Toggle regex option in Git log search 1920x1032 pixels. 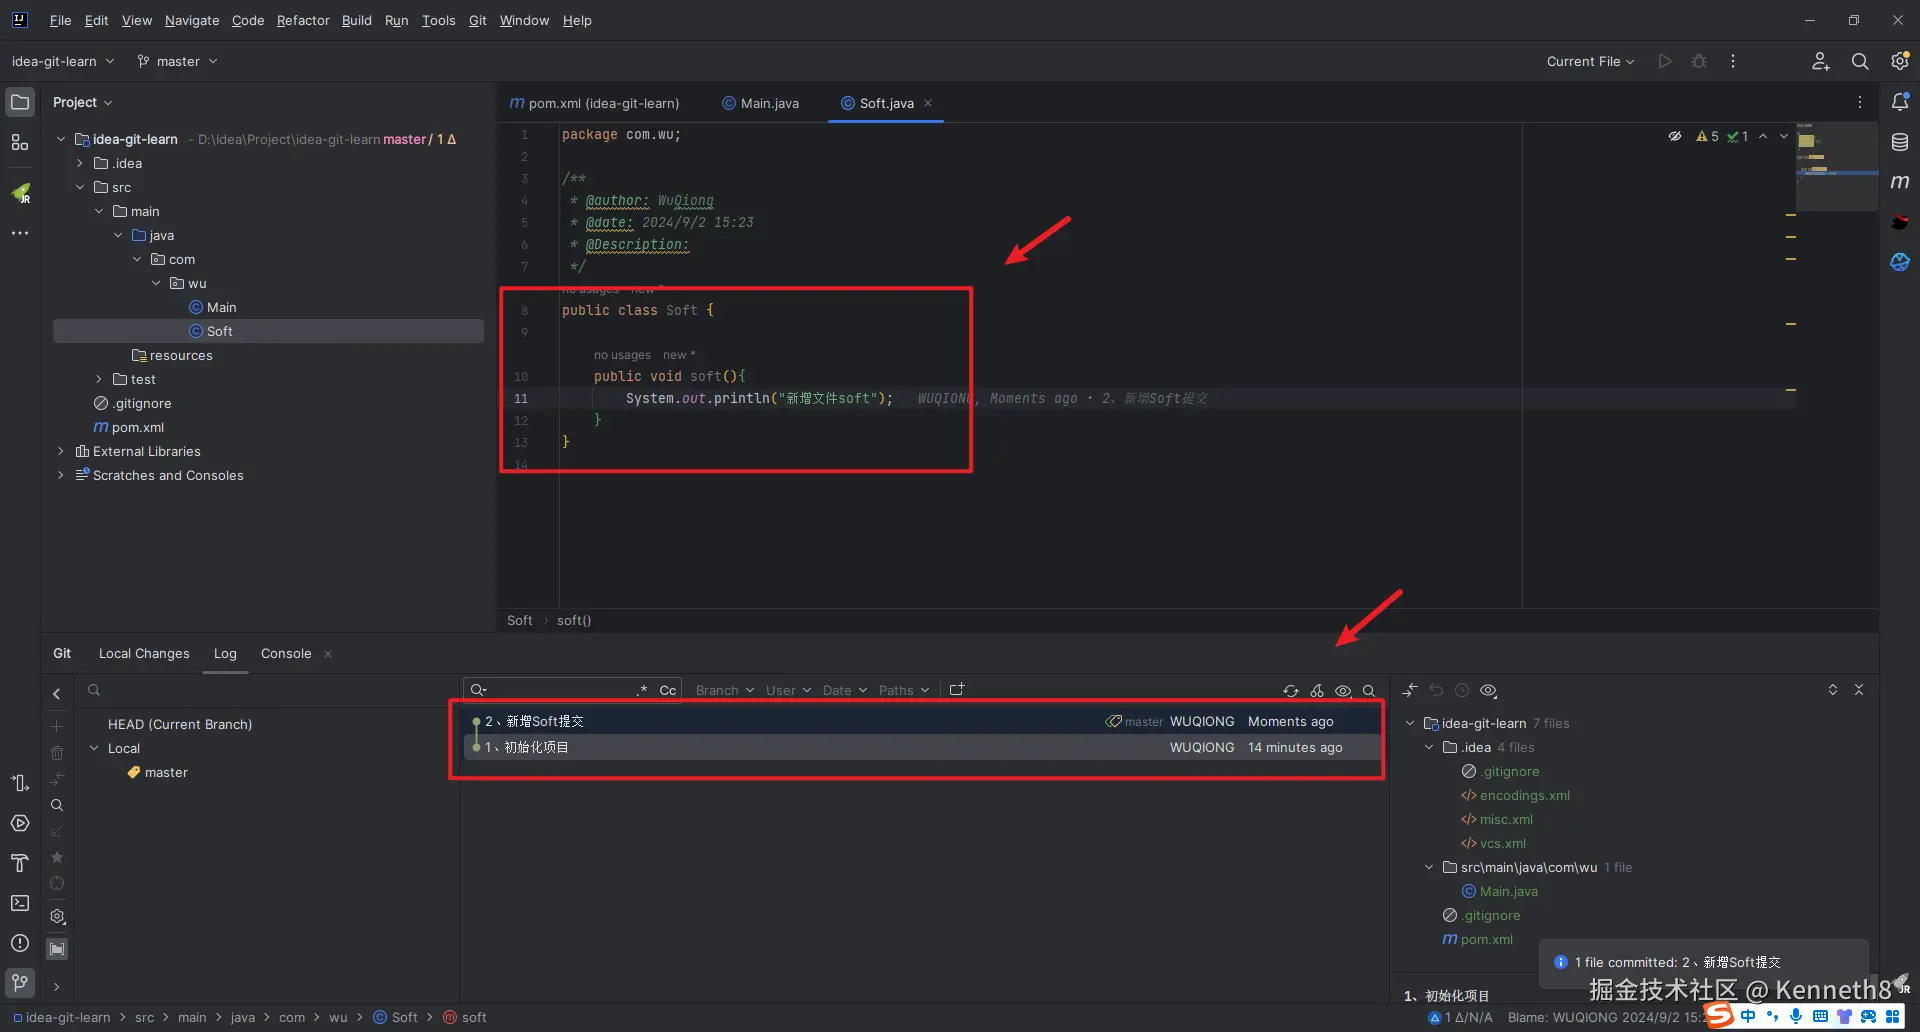pyautogui.click(x=642, y=690)
